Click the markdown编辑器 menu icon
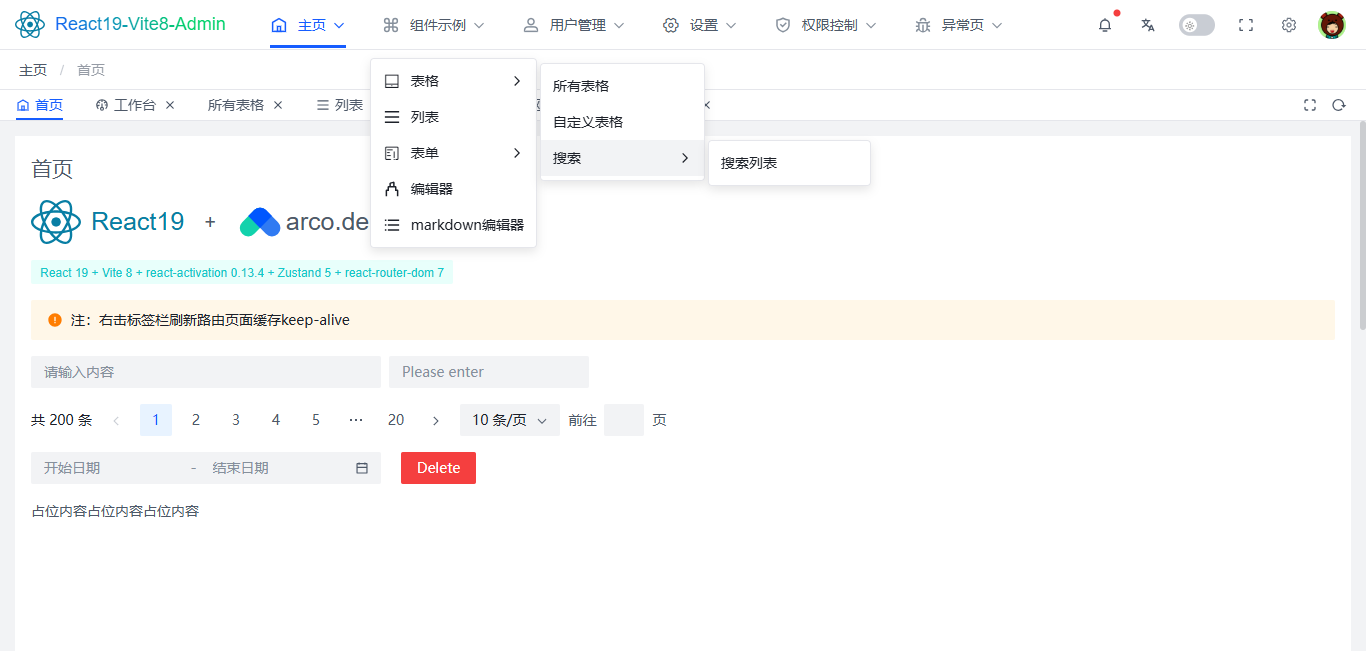Image resolution: width=1366 pixels, height=651 pixels. click(x=392, y=225)
